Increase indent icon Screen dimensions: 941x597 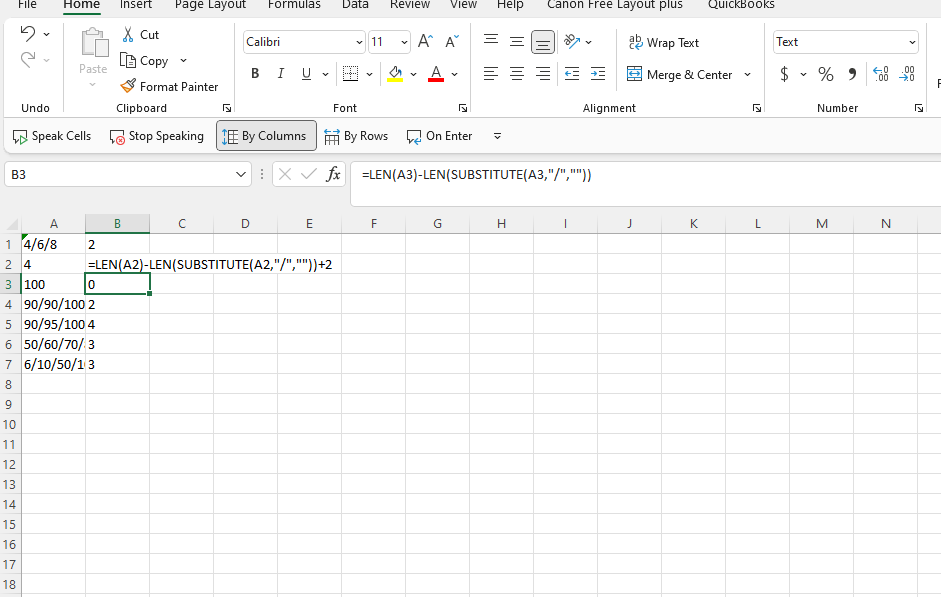(598, 74)
